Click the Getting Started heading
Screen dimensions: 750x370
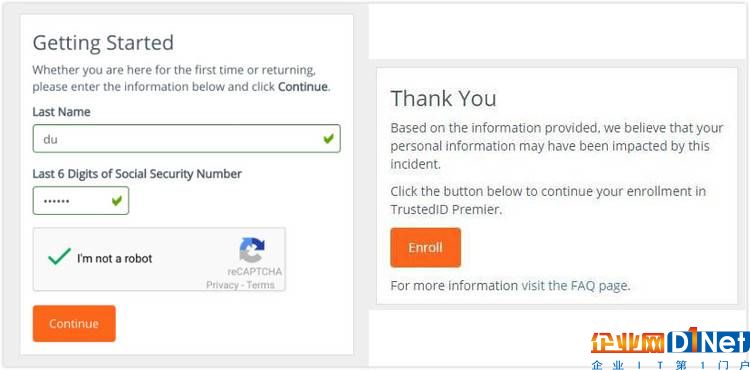point(103,43)
